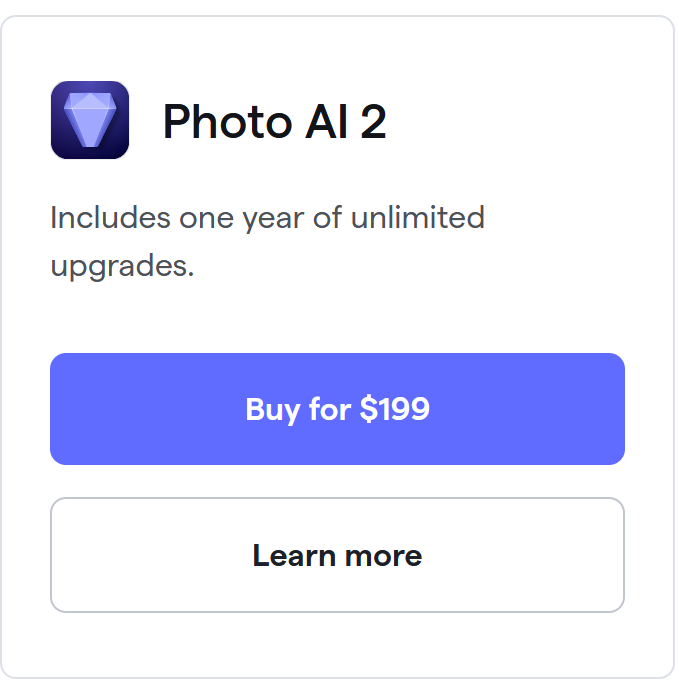The height and width of the screenshot is (680, 679).
Task: Choose Buy for $199
Action: [337, 409]
